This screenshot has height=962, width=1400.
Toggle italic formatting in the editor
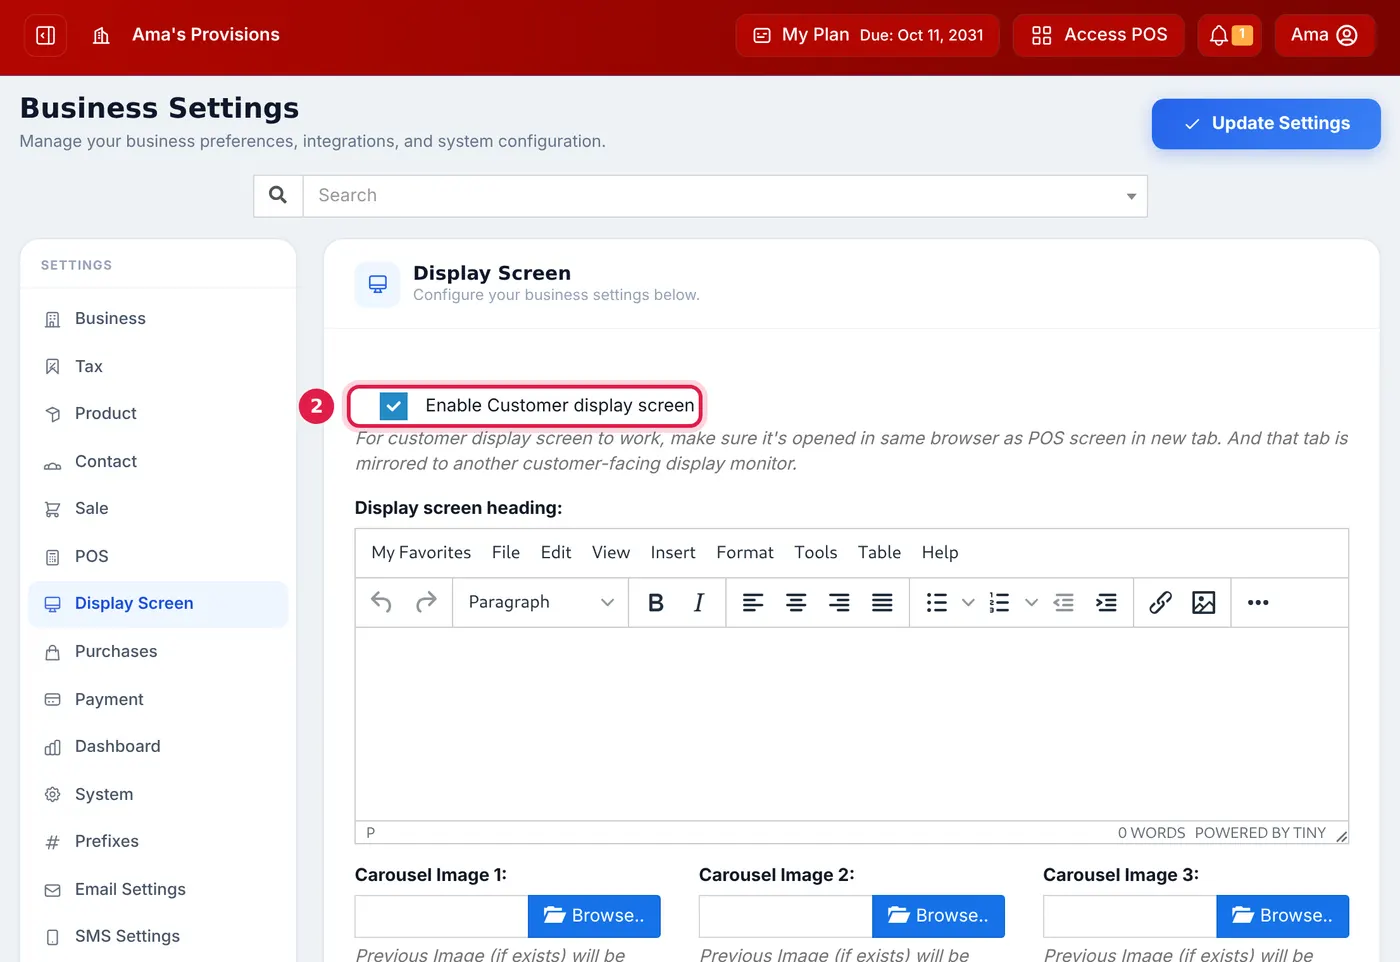[699, 602]
